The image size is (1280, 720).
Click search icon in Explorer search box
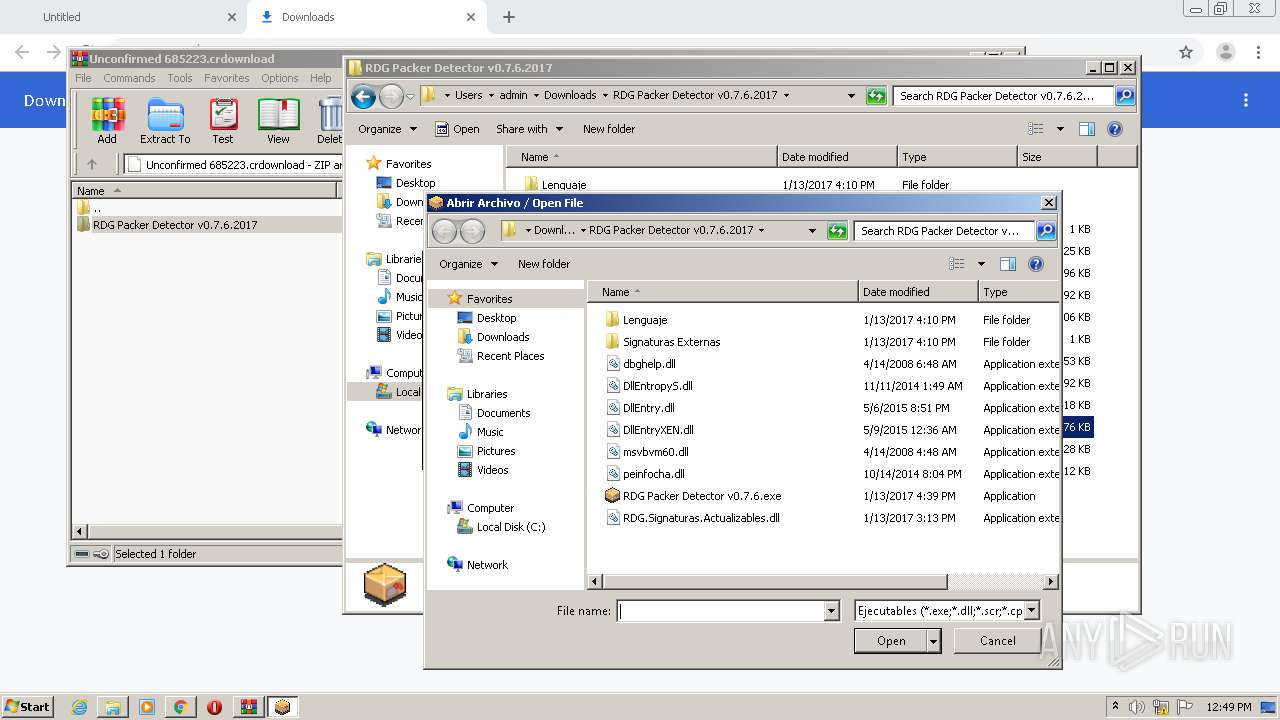[1125, 96]
